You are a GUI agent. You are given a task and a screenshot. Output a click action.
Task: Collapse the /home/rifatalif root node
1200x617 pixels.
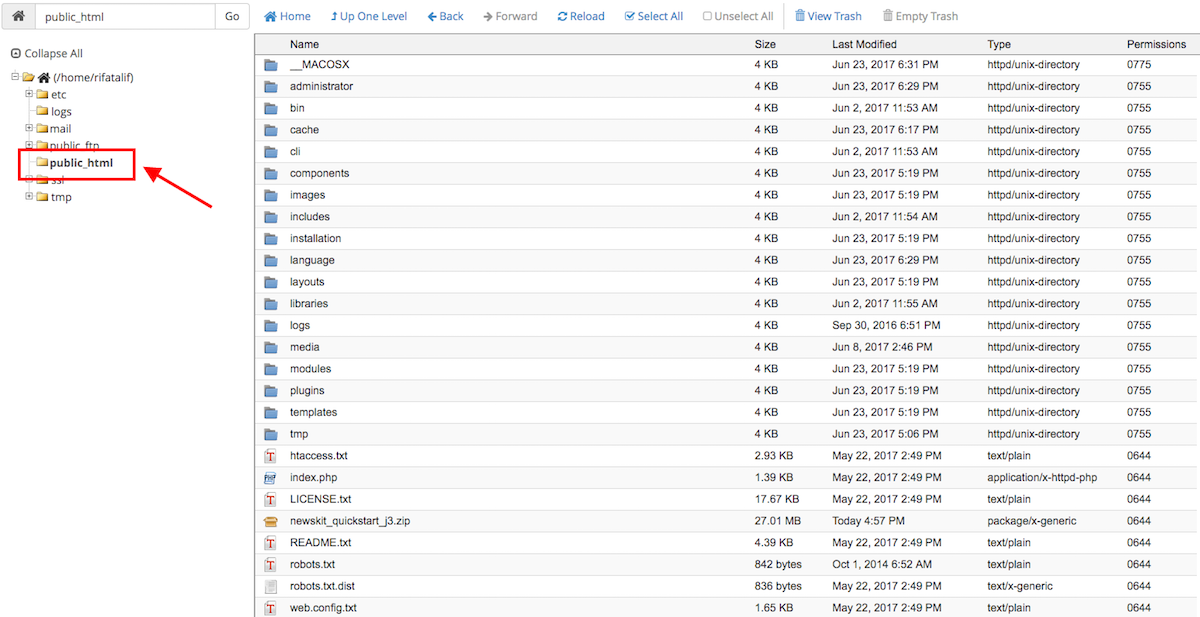tap(15, 77)
